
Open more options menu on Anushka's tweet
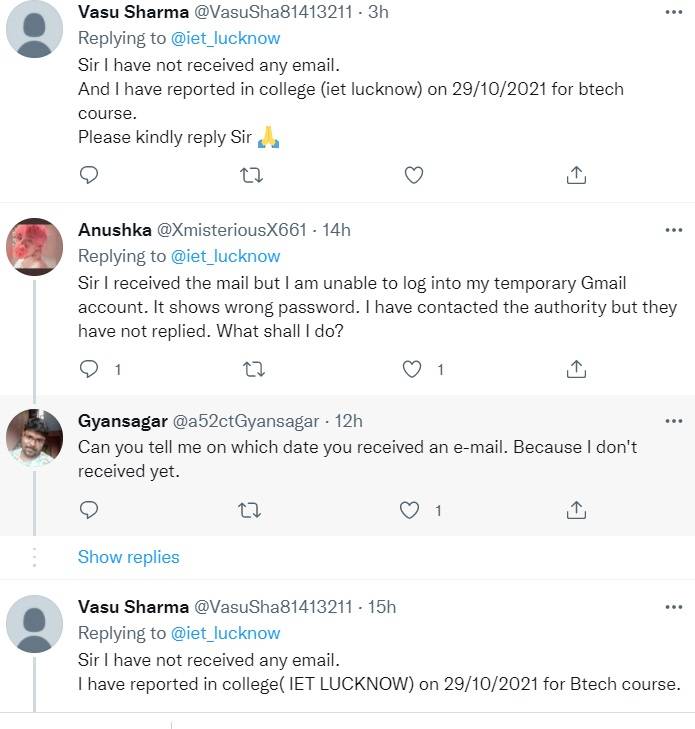673,230
